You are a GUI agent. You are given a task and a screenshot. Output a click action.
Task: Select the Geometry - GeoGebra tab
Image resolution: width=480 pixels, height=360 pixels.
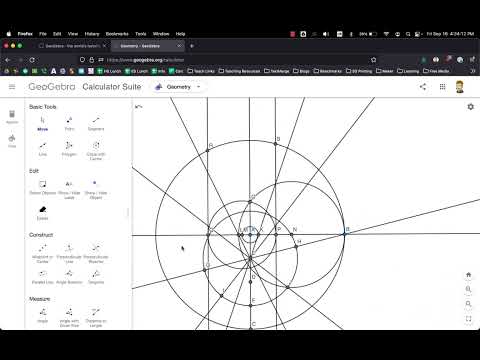pos(148,46)
